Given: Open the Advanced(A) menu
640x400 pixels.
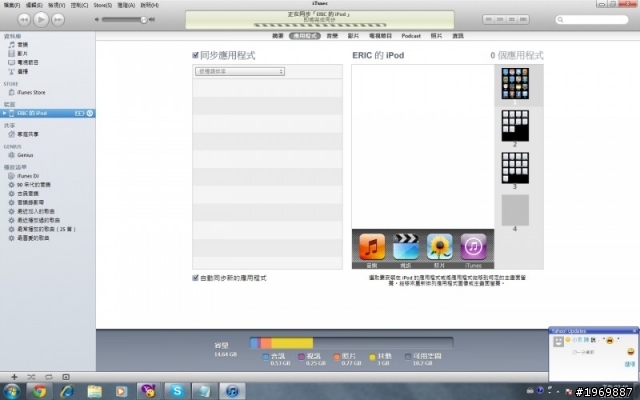Looking at the screenshot, I should (126, 5).
